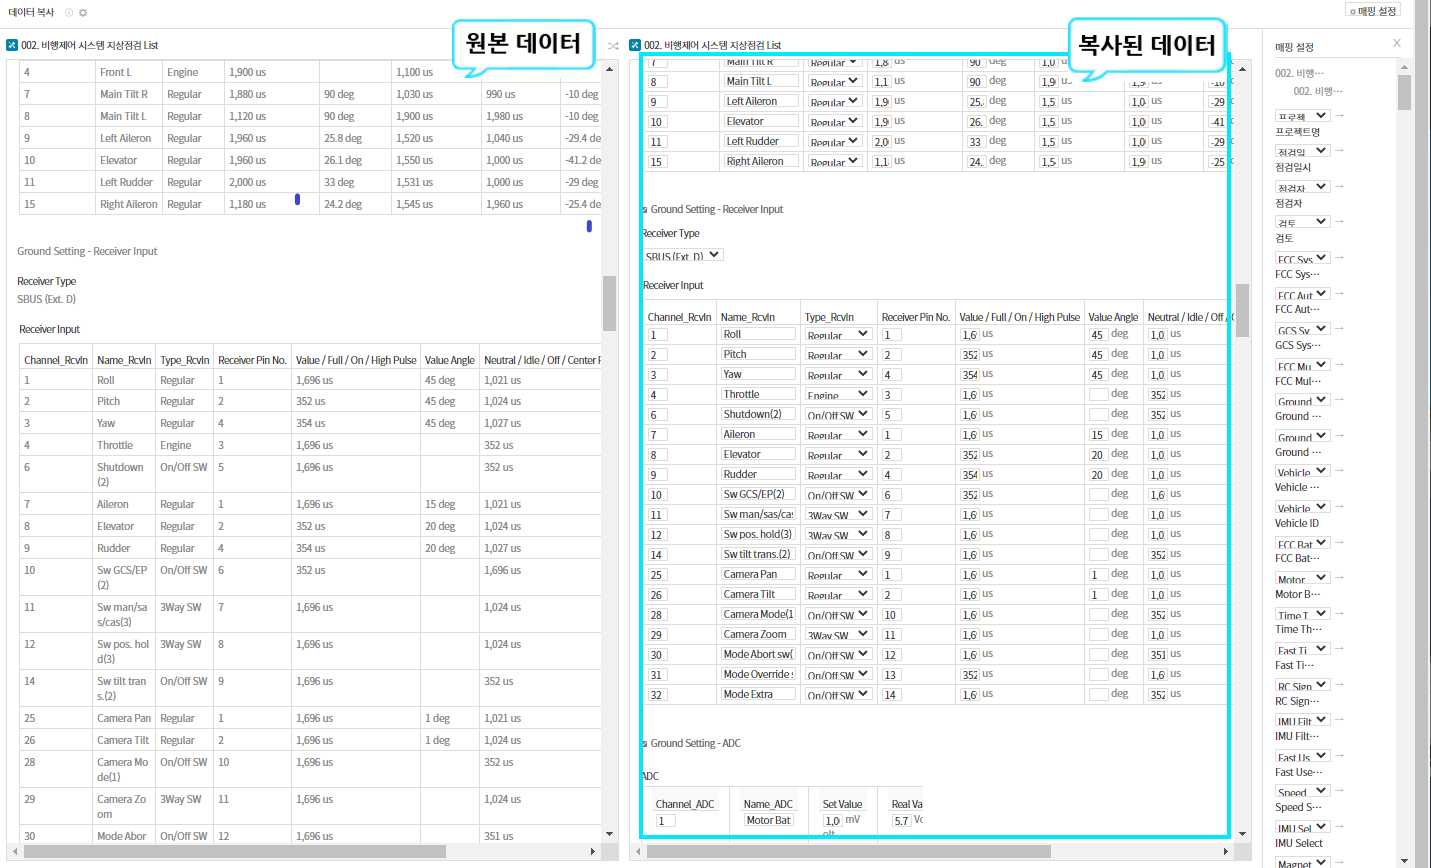The height and width of the screenshot is (868, 1431).
Task: Click Channel_RcvIn column header in original data
Action: pos(56,360)
